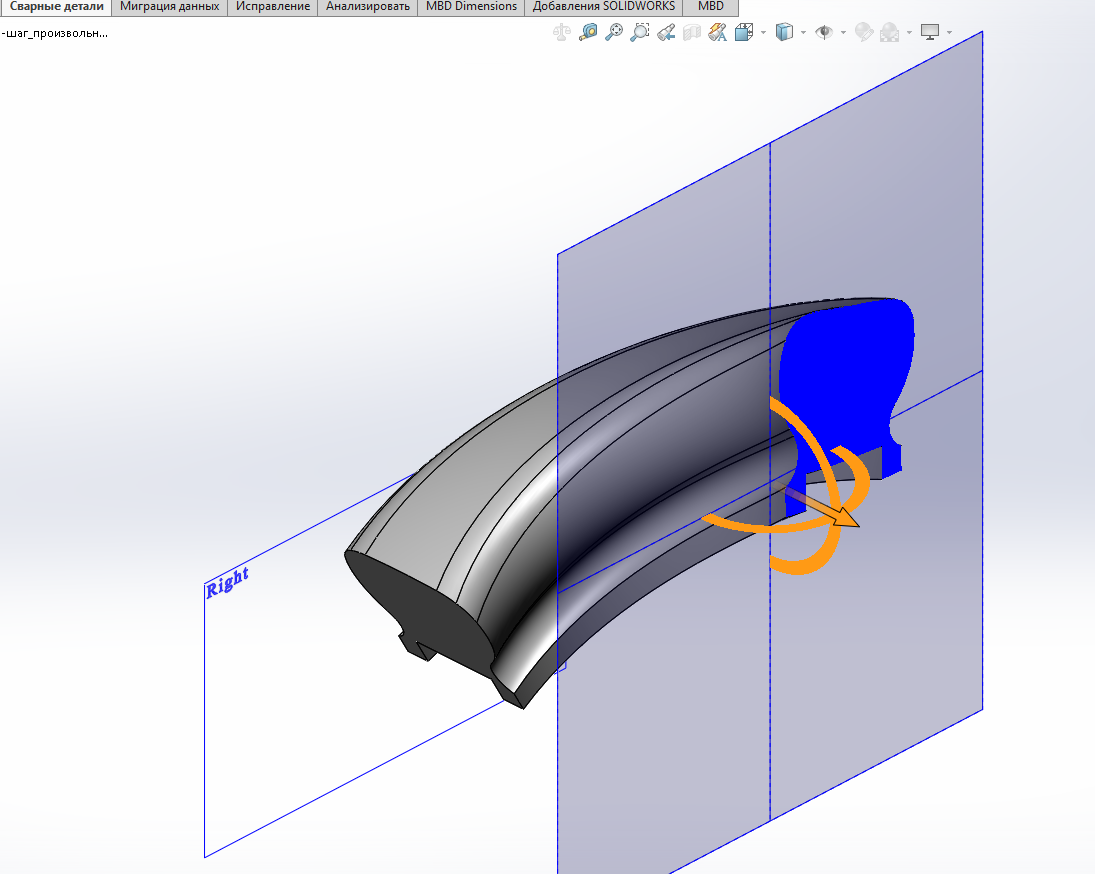Click the View Settings monitor icon
Image resolution: width=1095 pixels, height=874 pixels.
click(930, 32)
